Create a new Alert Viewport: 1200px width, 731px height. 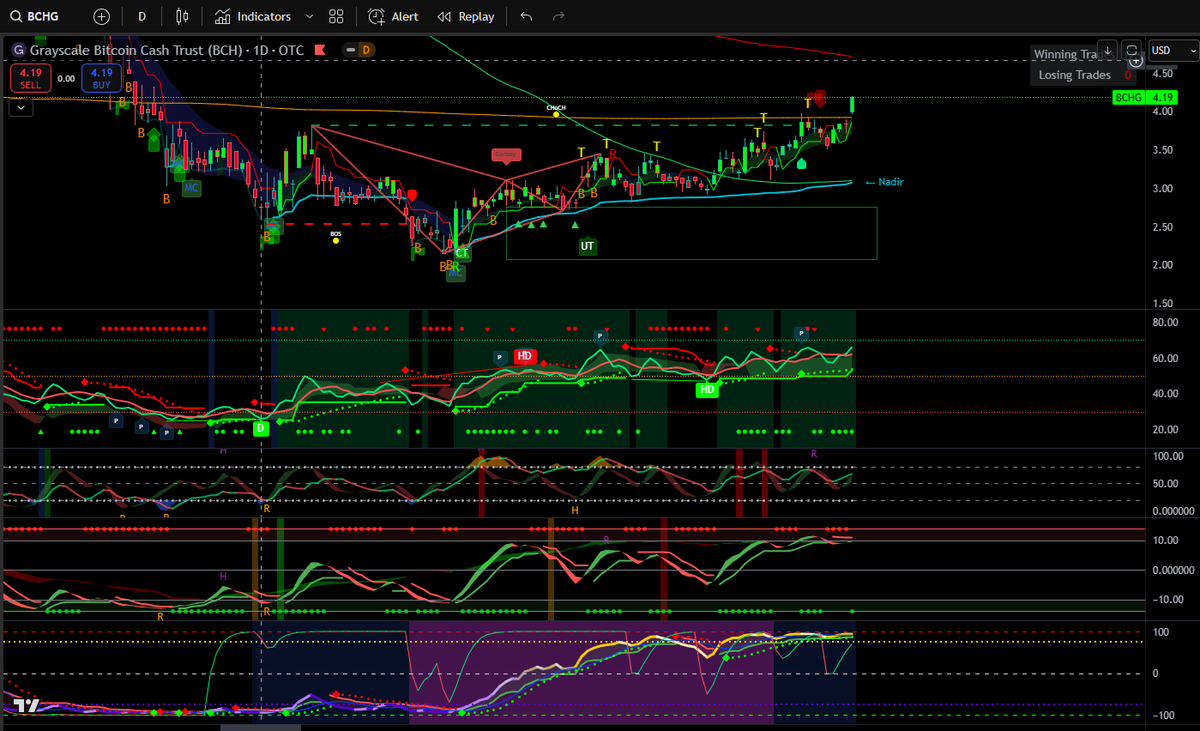393,16
